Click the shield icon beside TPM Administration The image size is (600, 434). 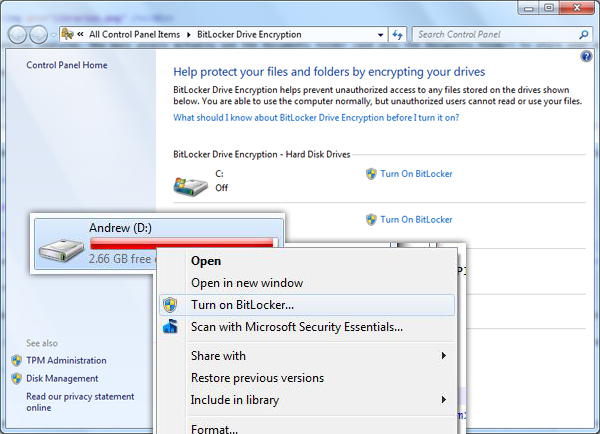point(16,361)
